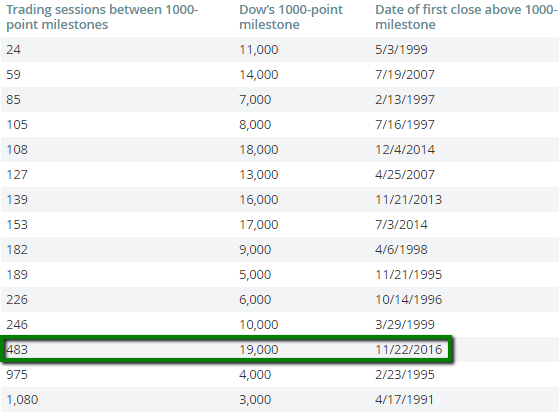Select the cell showing 59 sessions

click(14, 75)
